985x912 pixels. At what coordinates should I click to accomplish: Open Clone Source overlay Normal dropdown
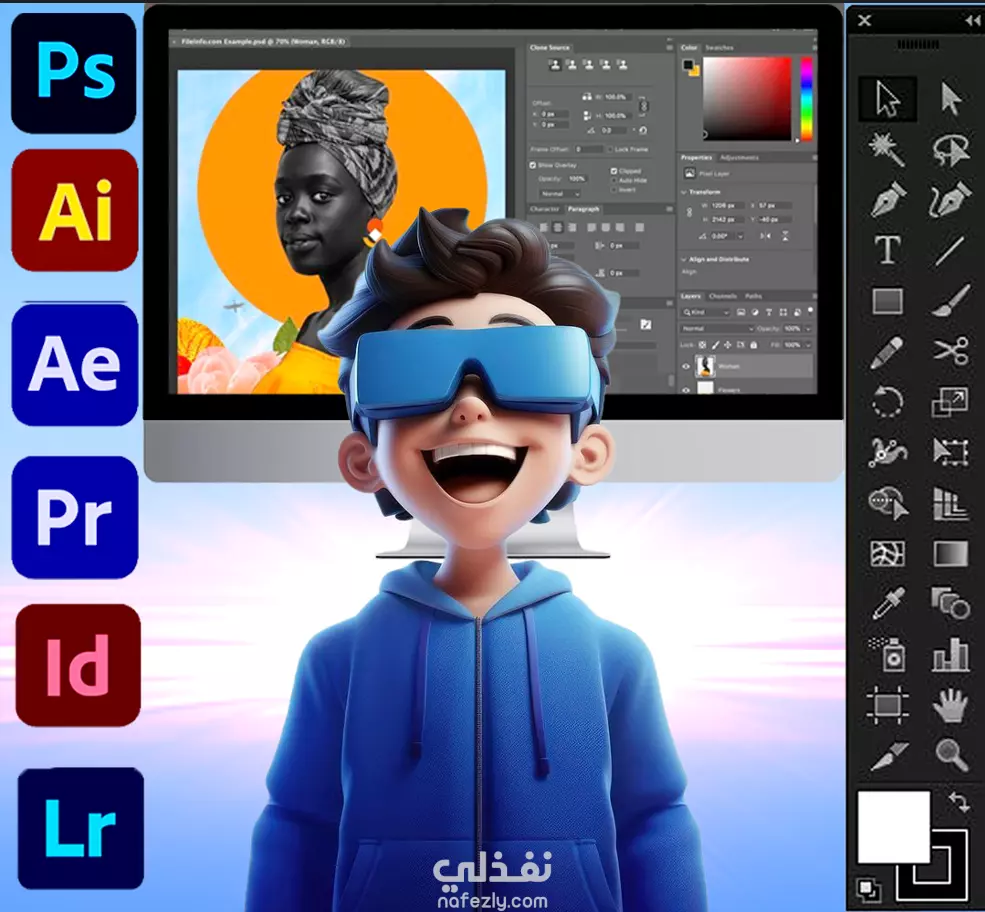[x=559, y=193]
